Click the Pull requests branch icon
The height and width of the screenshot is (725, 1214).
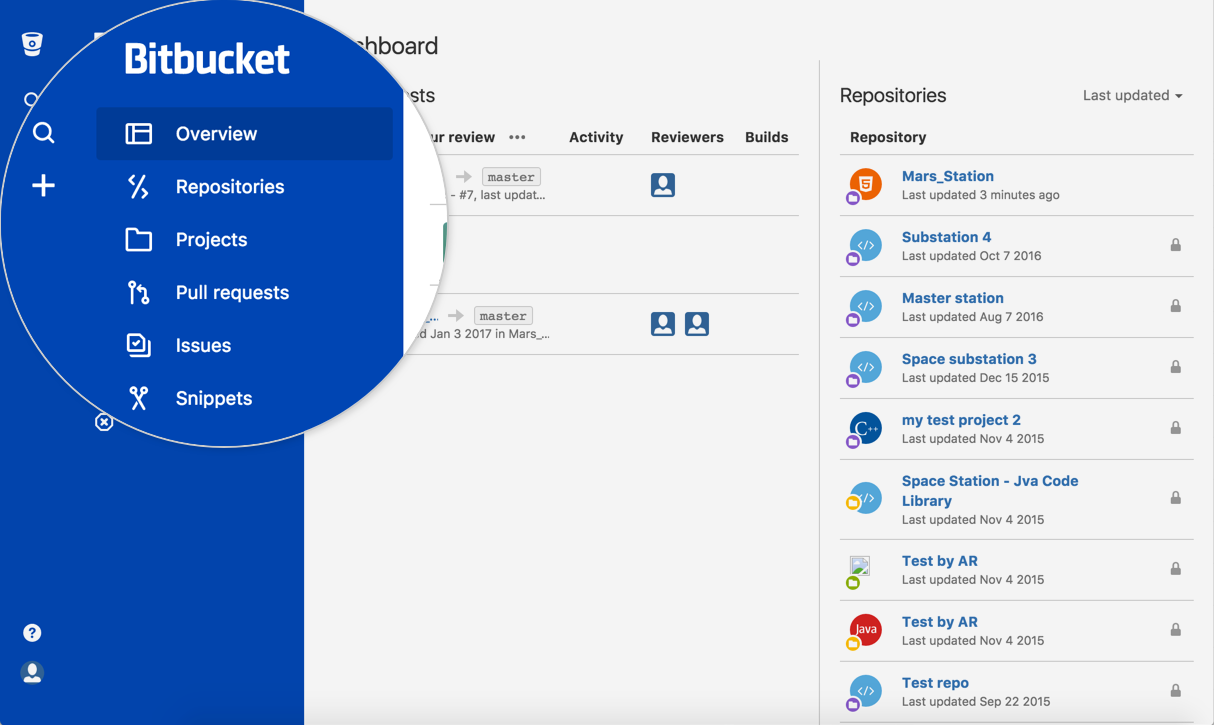click(x=139, y=293)
